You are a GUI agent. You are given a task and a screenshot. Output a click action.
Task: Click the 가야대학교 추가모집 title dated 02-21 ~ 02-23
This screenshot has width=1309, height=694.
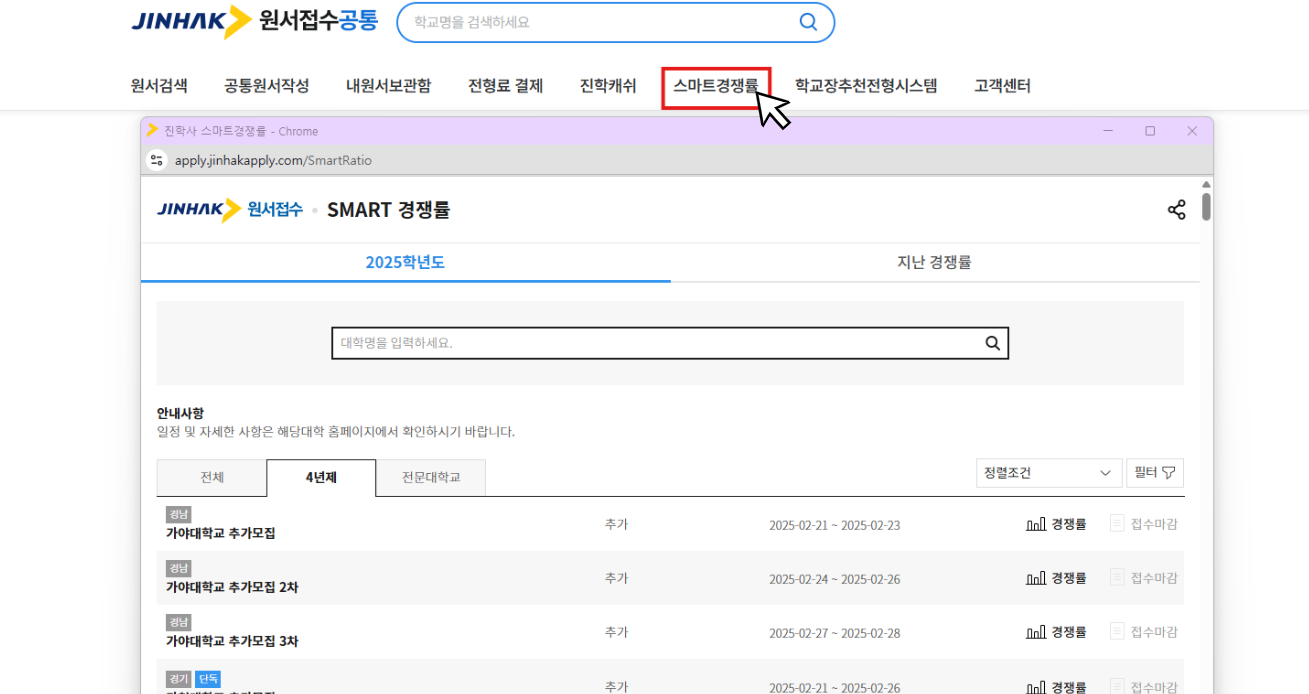click(x=221, y=533)
